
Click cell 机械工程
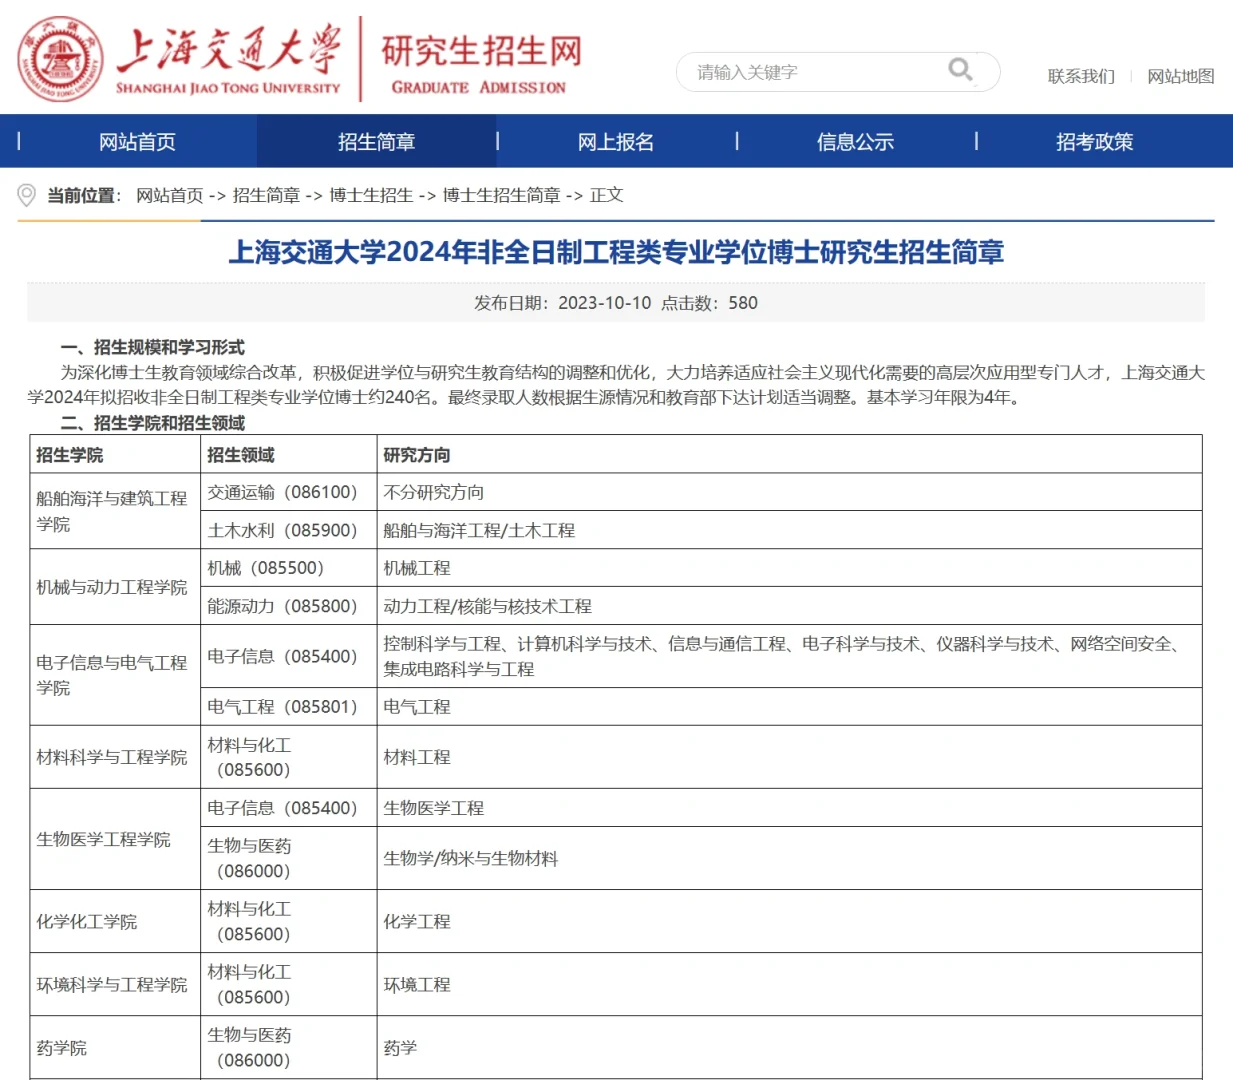coord(790,568)
